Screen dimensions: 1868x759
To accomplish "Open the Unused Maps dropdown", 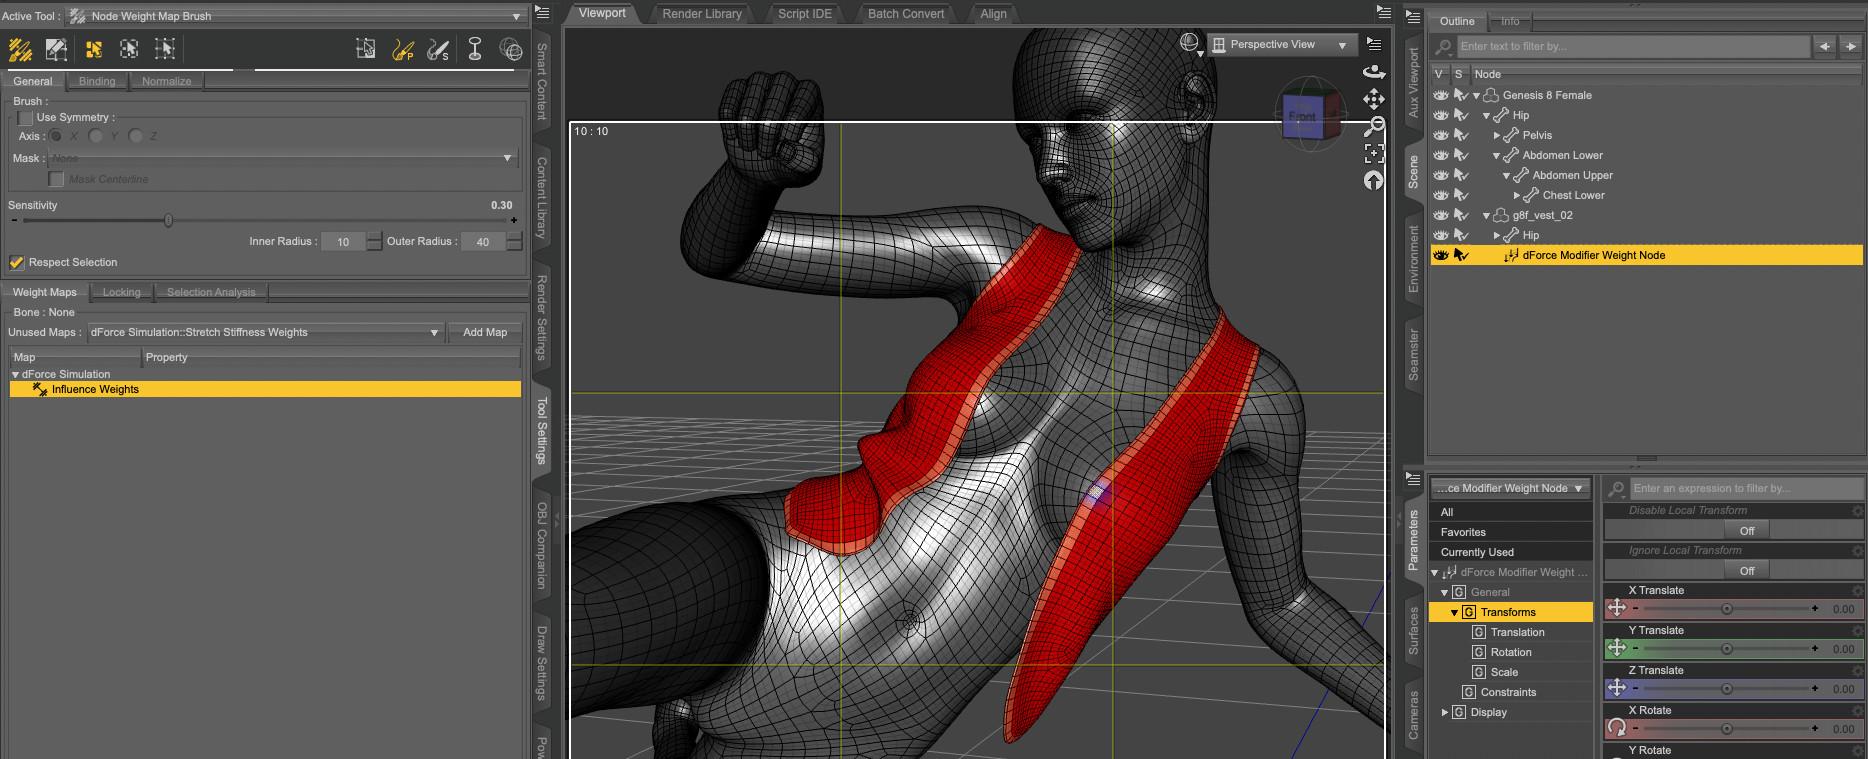I will [265, 332].
